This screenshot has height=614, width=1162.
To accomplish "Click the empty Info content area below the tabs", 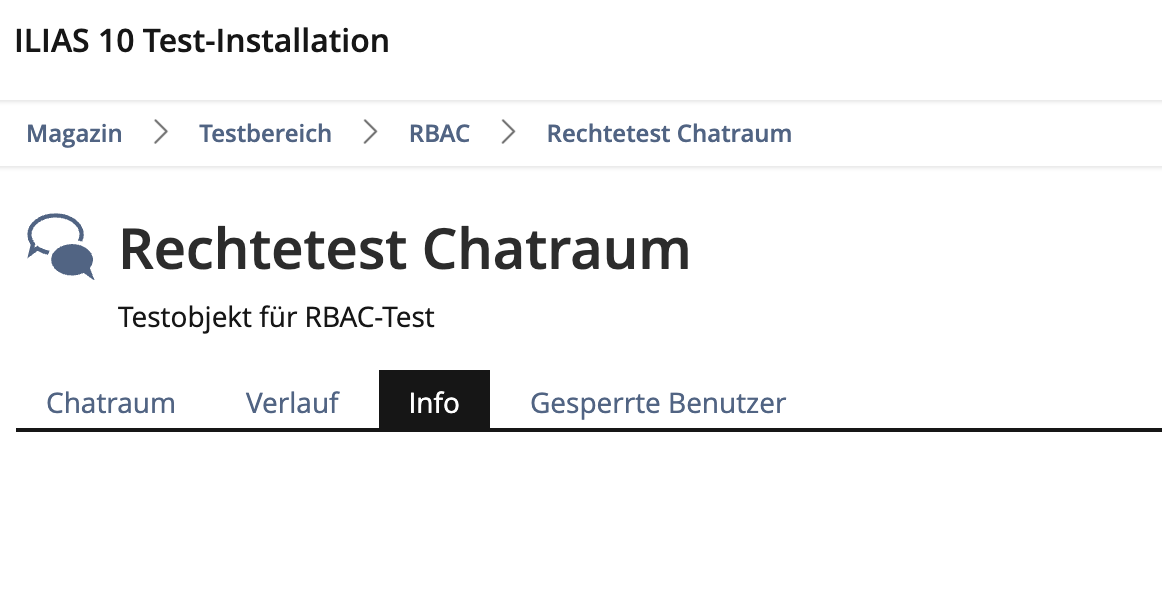I will pos(580,520).
